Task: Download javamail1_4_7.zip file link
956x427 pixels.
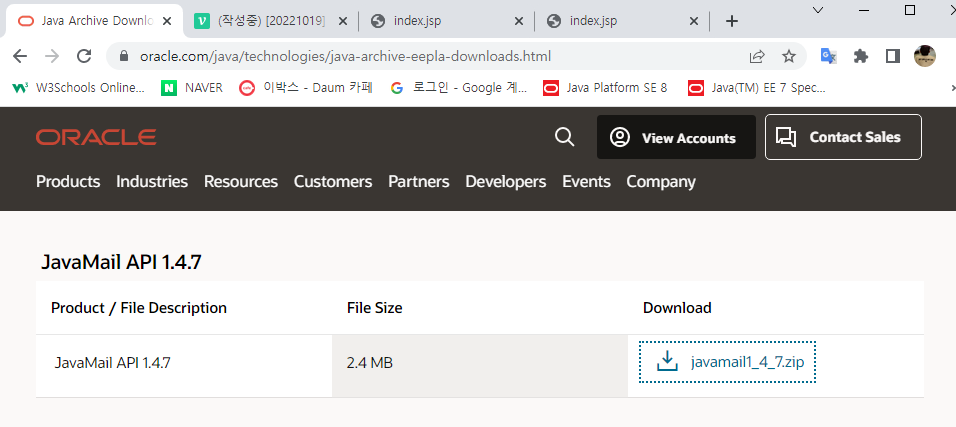Action: point(727,362)
